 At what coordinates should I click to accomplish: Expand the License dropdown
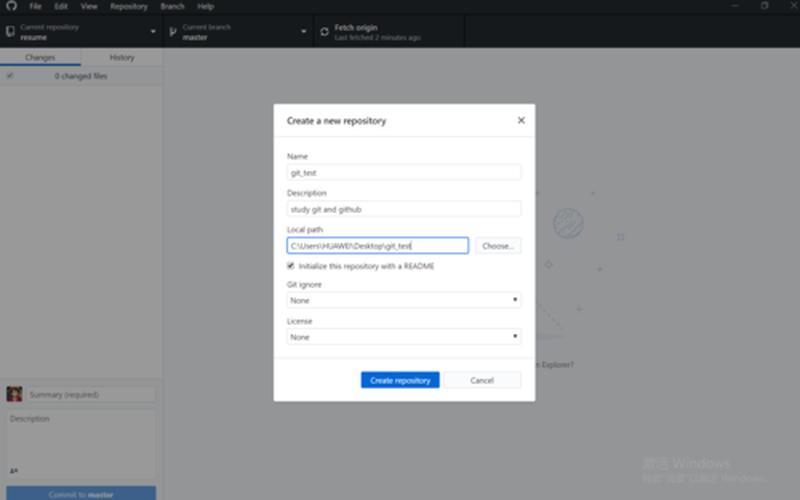404,337
